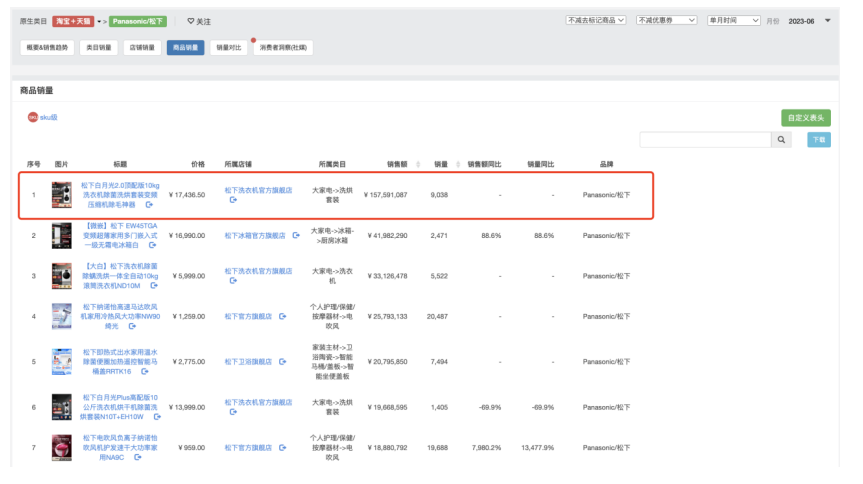
Task: Open the 单月时间 time range dropdown
Action: [734, 20]
